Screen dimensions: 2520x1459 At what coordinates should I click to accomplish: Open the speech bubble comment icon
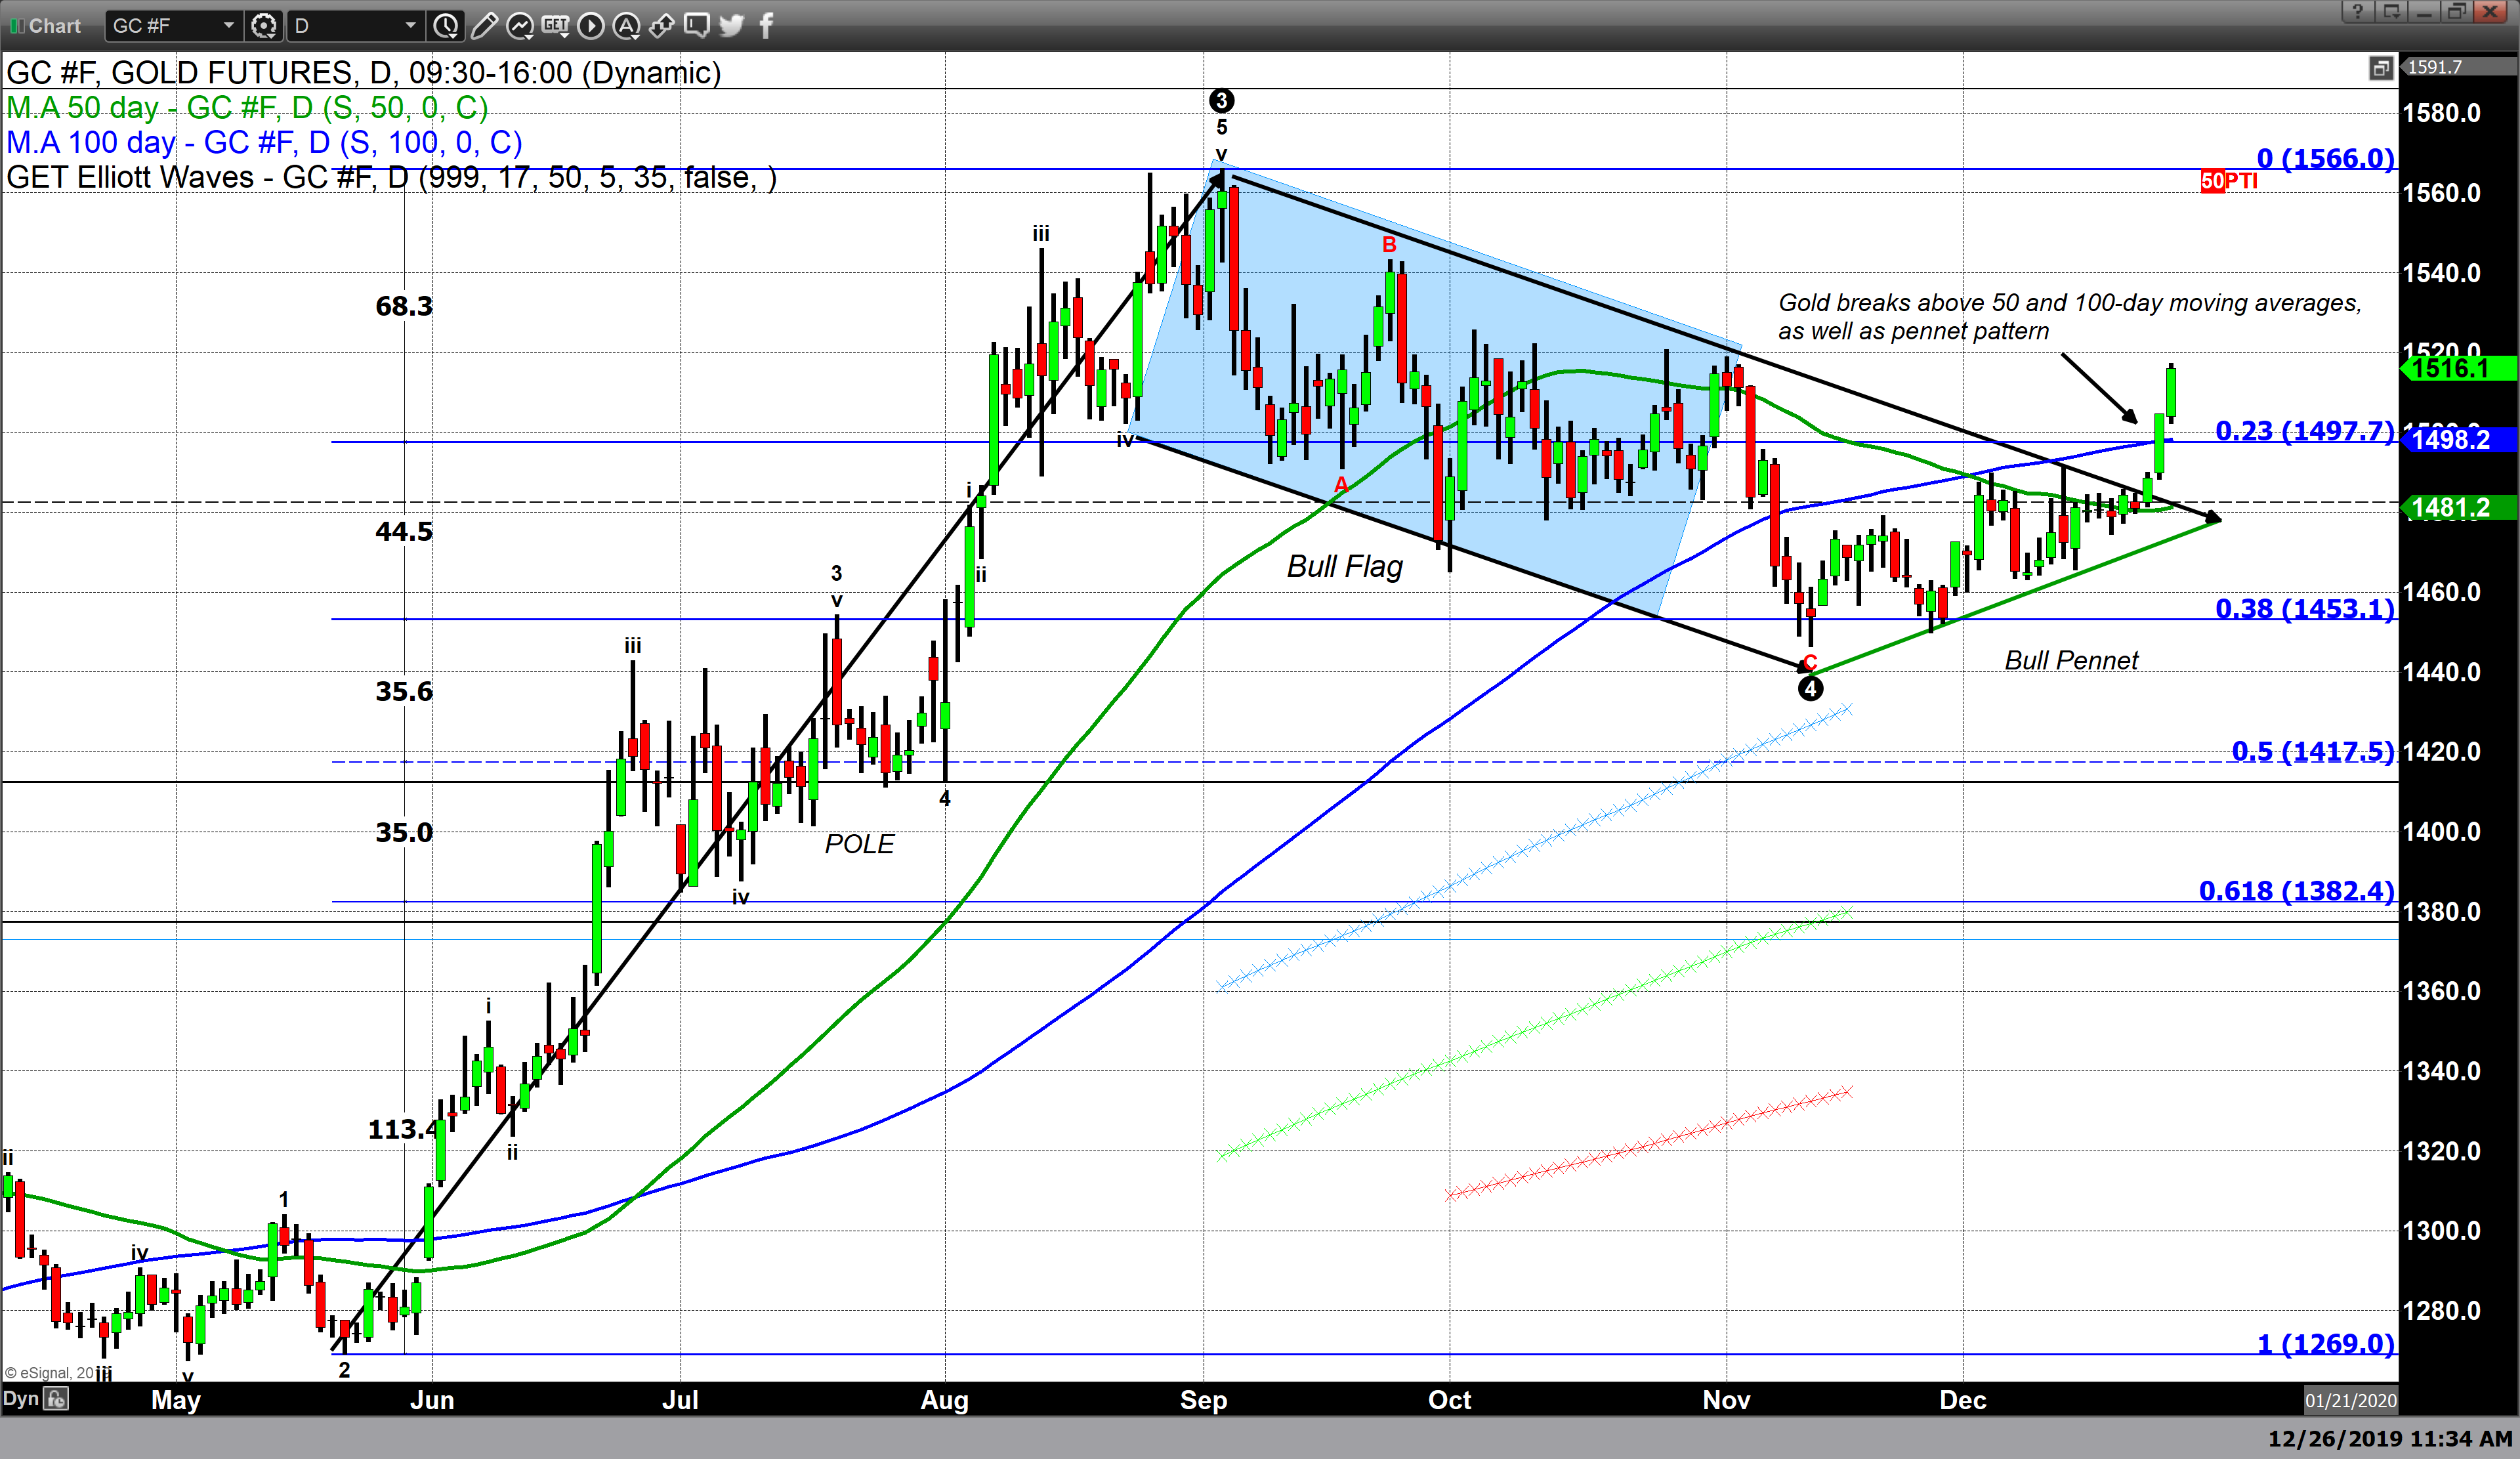tap(697, 26)
